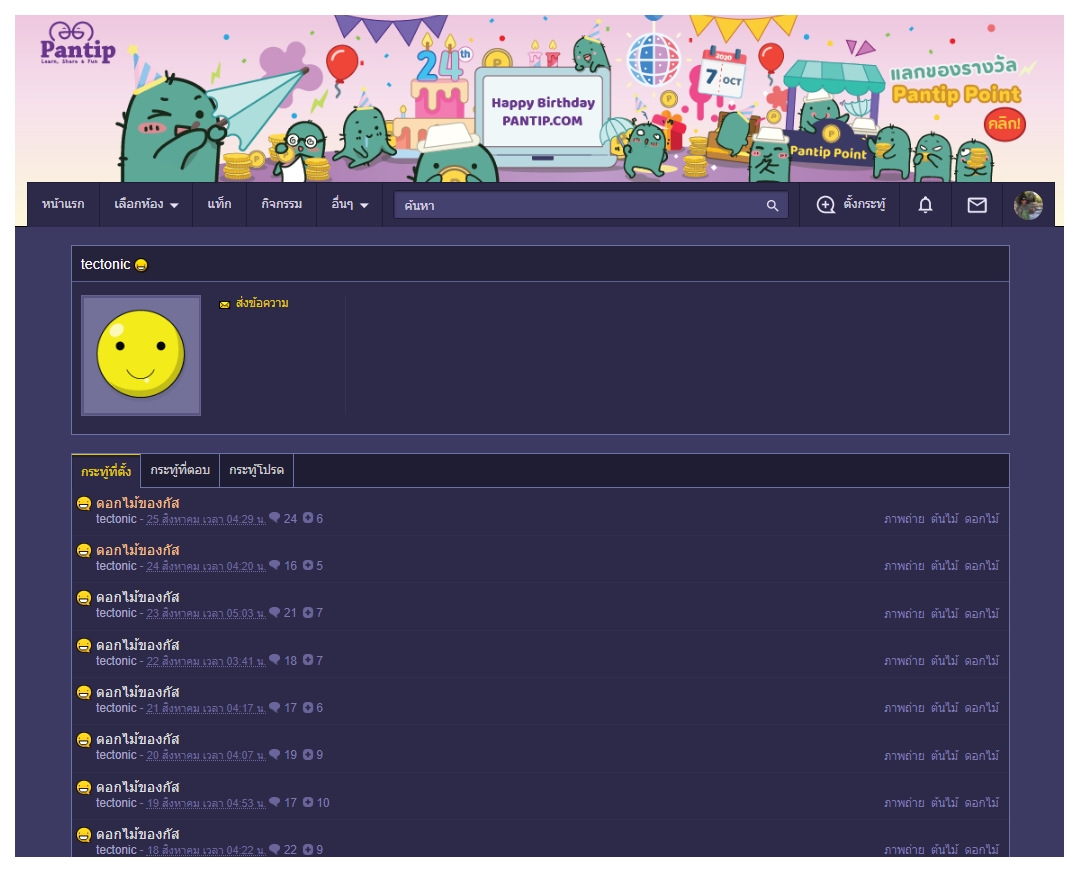Switch to กระทู้ที่ตั้ง tab

tap(106, 471)
